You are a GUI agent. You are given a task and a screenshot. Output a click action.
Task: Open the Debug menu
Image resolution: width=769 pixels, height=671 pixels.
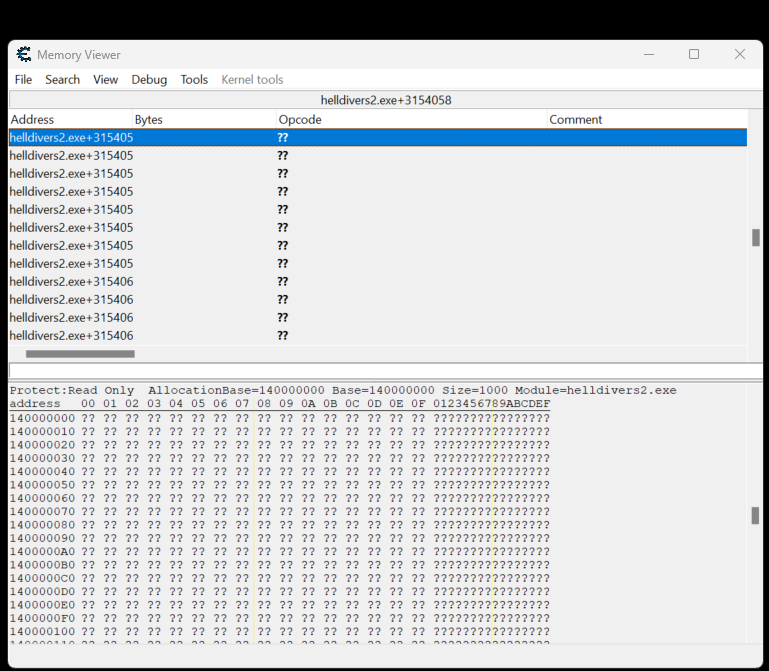149,79
